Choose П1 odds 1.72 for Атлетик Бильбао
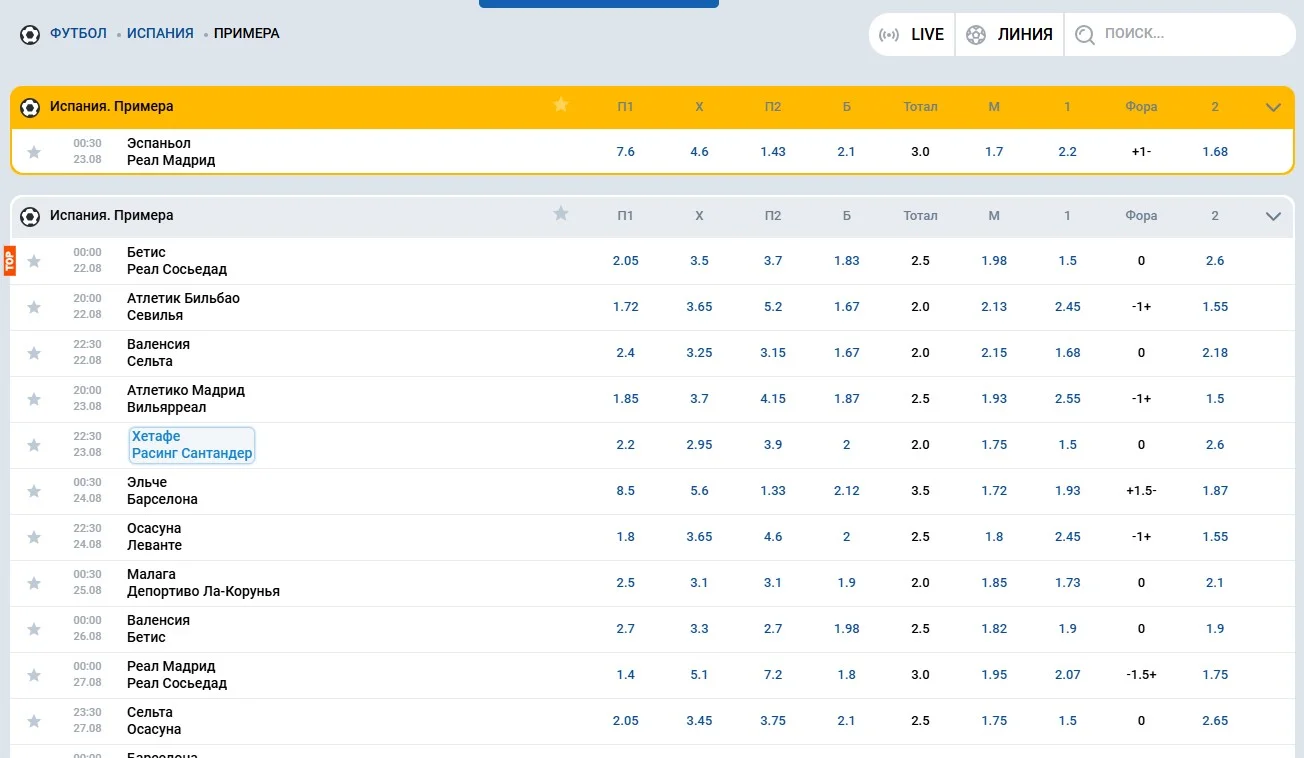 click(x=626, y=307)
